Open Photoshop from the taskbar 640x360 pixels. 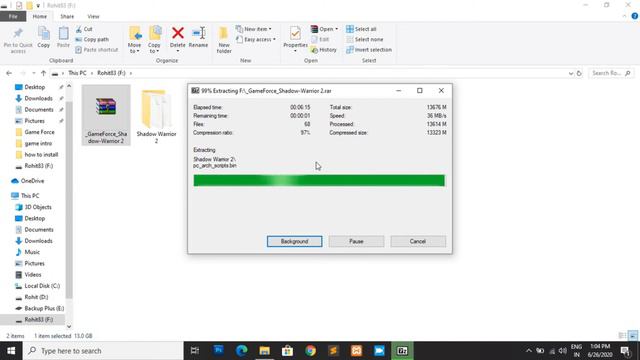coord(218,351)
